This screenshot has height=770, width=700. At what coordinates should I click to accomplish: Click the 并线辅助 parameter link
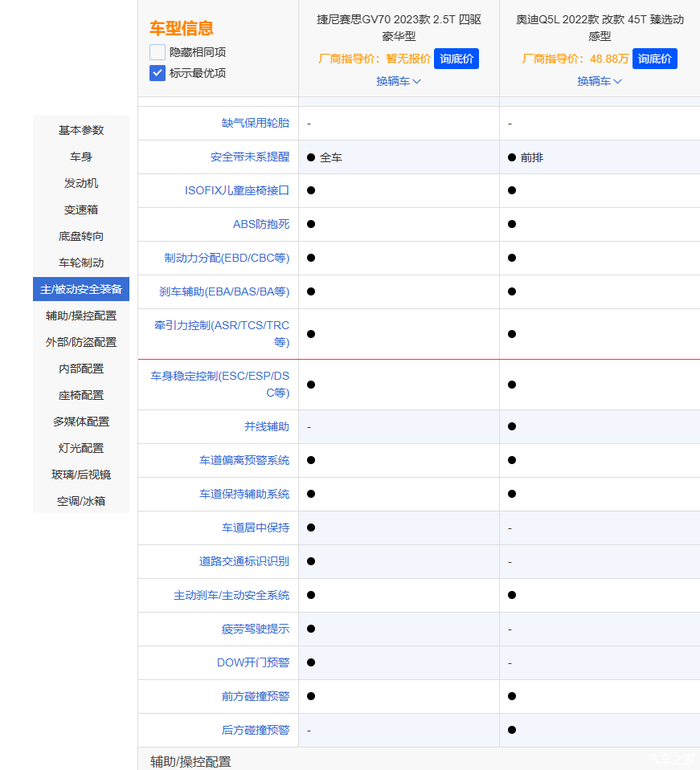[267, 426]
